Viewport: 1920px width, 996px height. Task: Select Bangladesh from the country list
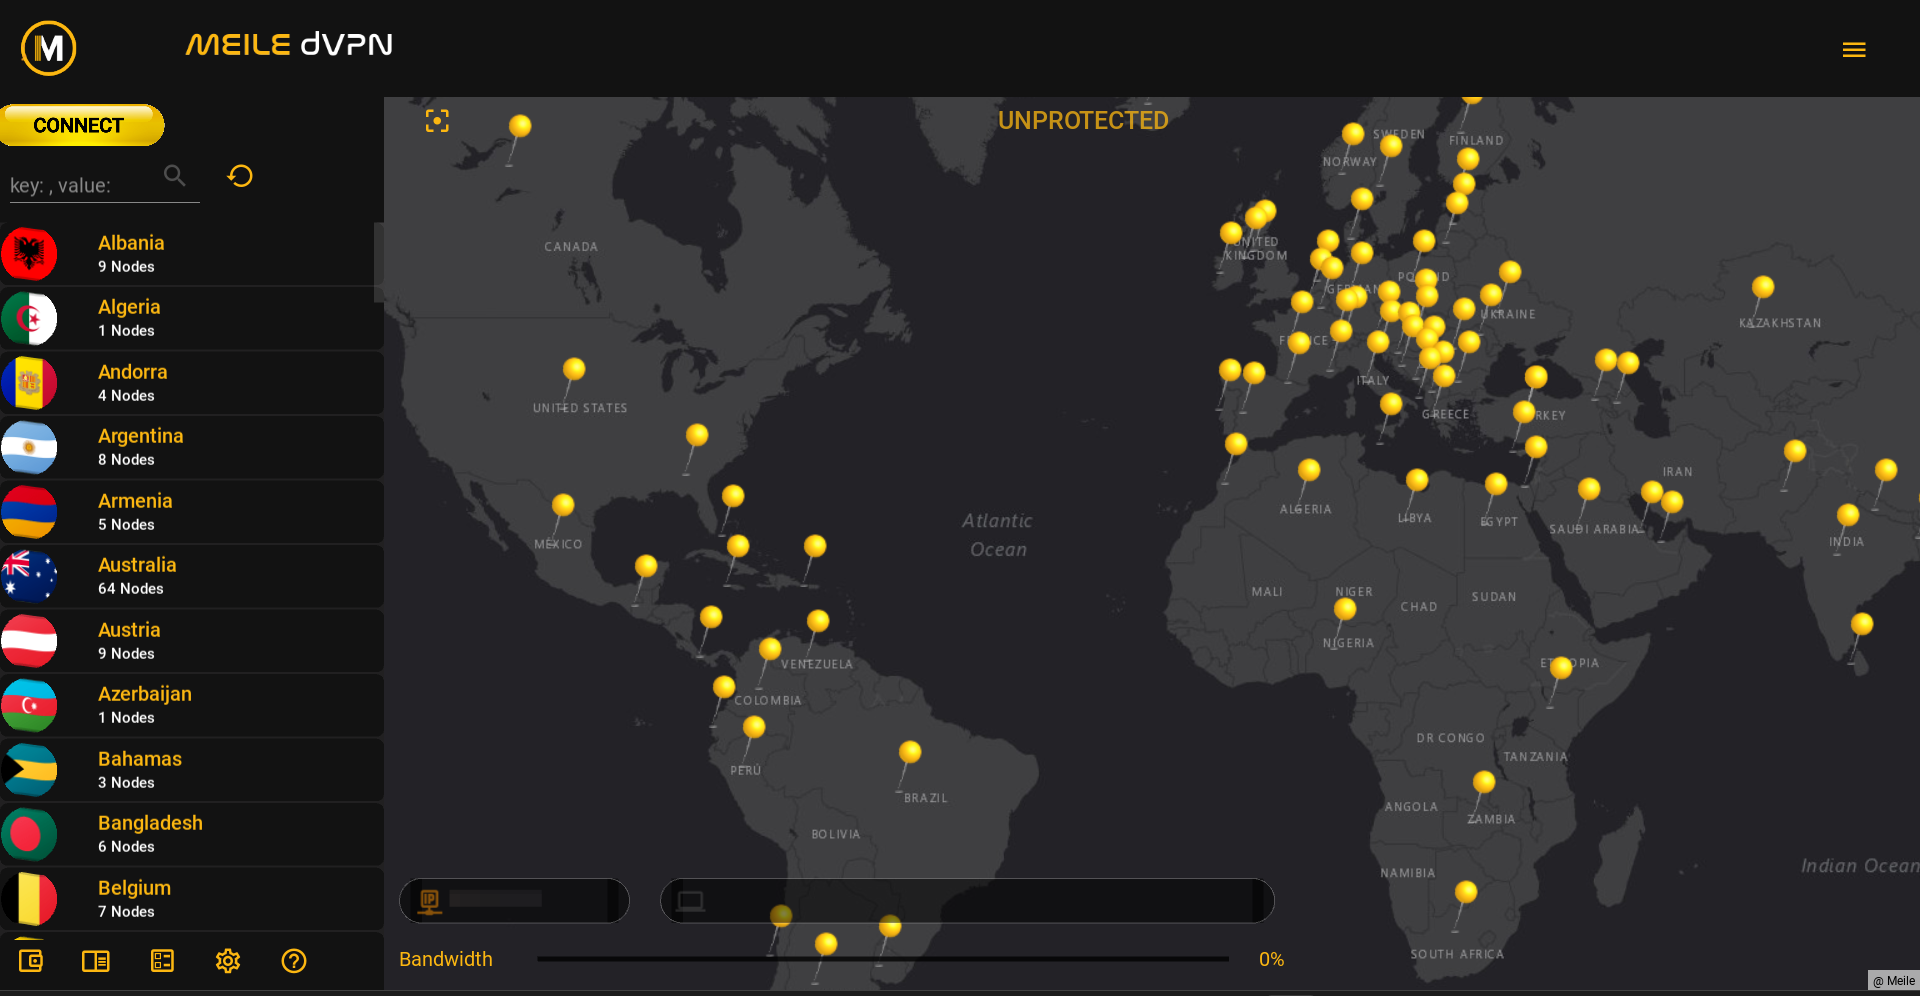coord(192,834)
